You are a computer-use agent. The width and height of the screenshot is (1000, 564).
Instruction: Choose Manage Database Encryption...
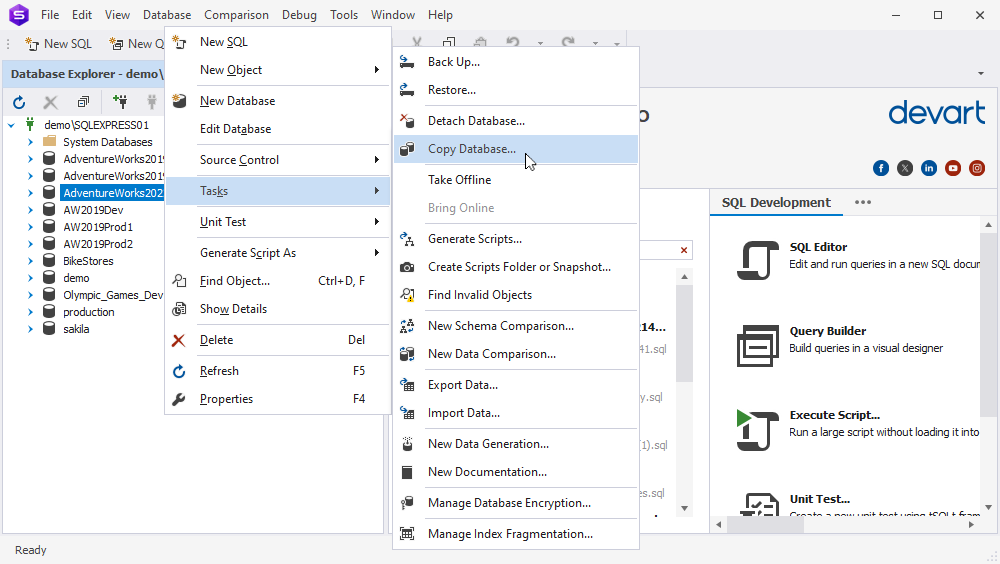(x=516, y=503)
